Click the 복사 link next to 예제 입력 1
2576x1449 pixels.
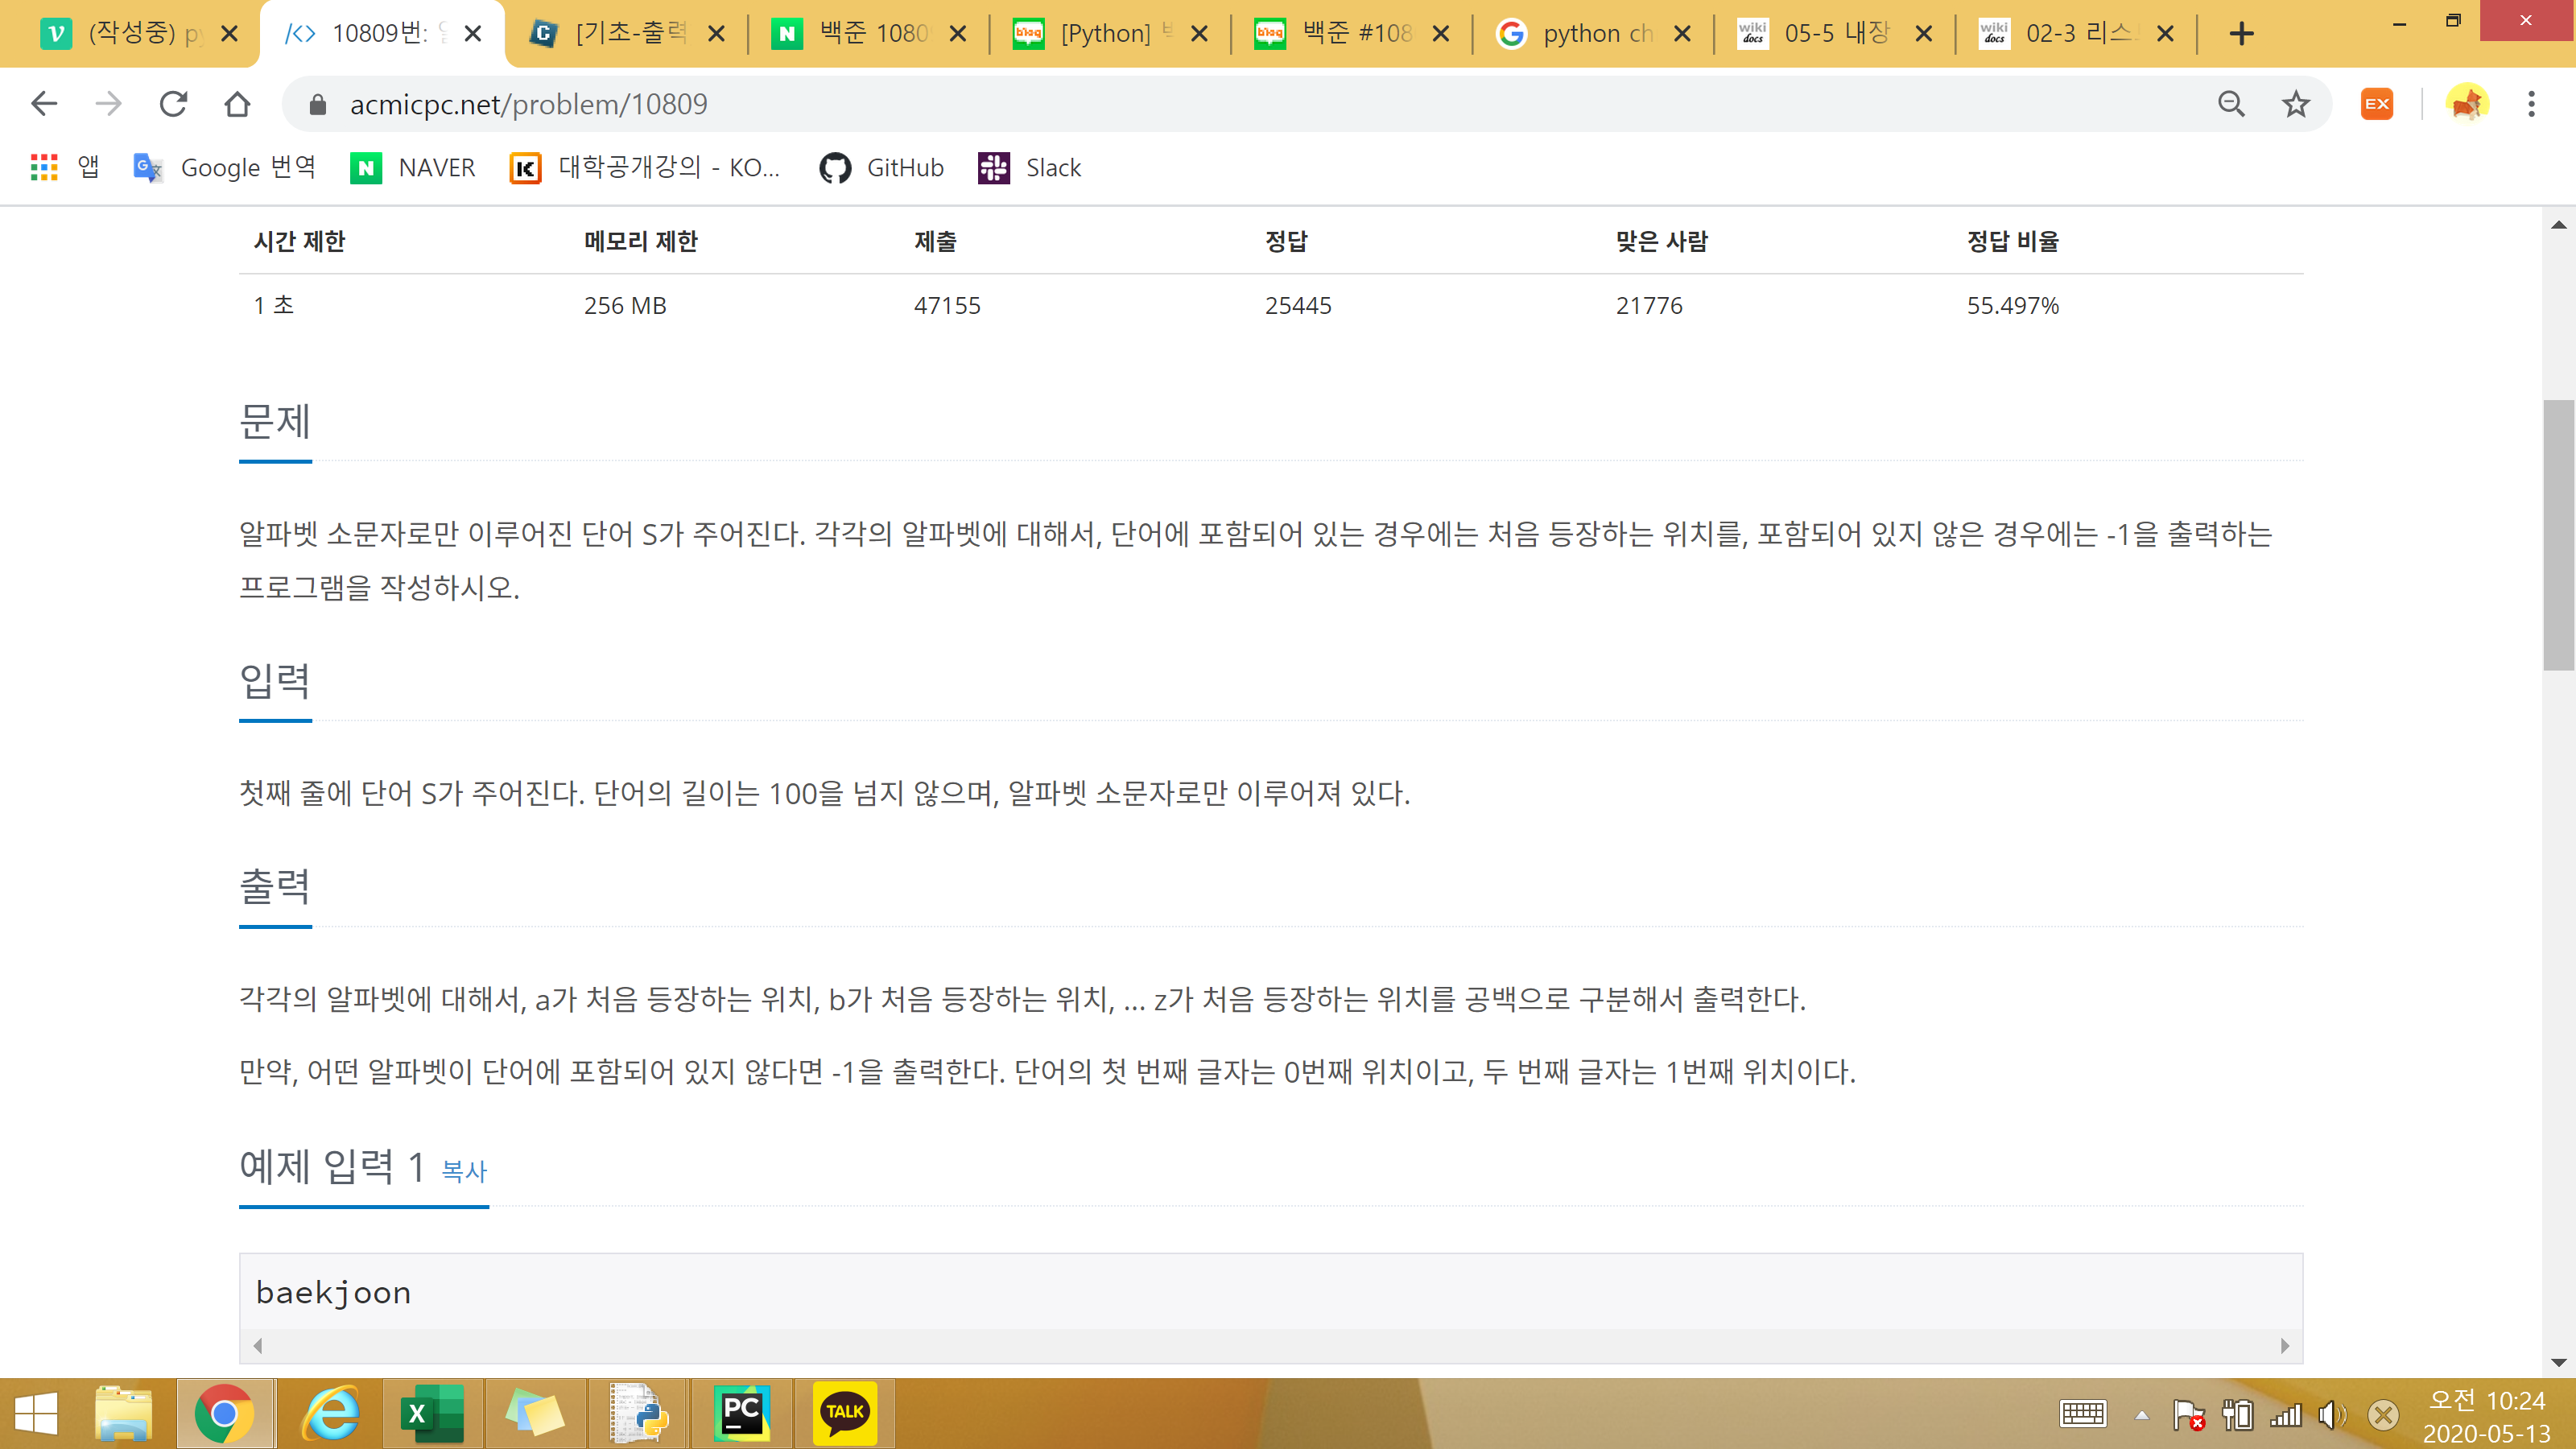[x=463, y=1170]
